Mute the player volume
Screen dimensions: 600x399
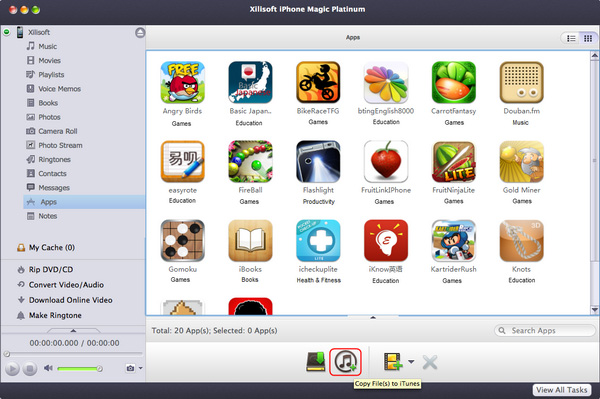pyautogui.click(x=48, y=368)
